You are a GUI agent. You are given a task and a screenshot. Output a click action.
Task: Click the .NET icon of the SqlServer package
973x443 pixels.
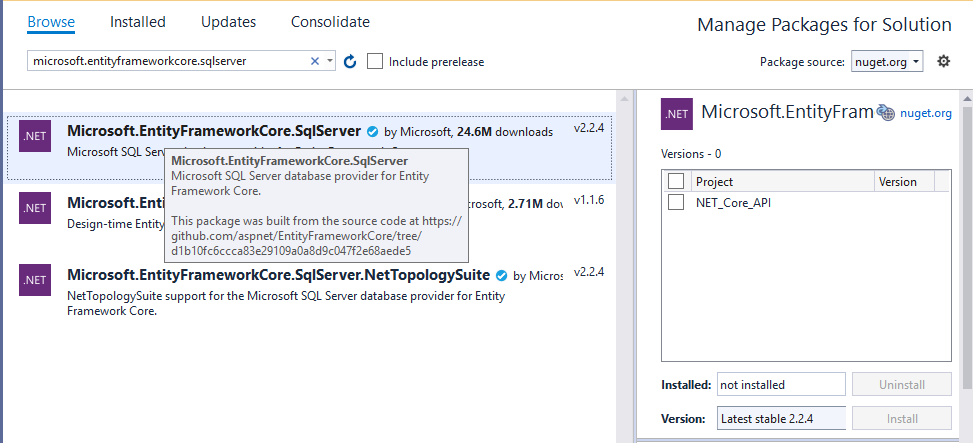pyautogui.click(x=35, y=137)
